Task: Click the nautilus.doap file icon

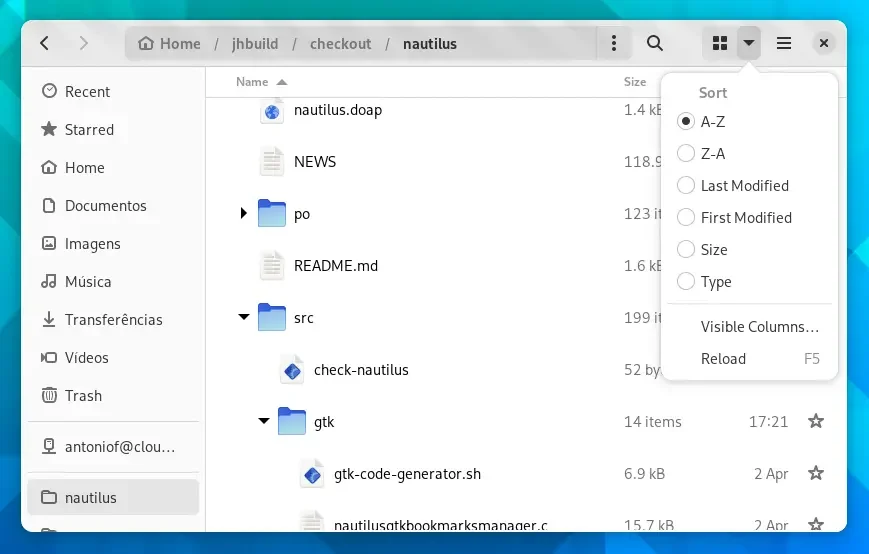Action: click(x=272, y=111)
